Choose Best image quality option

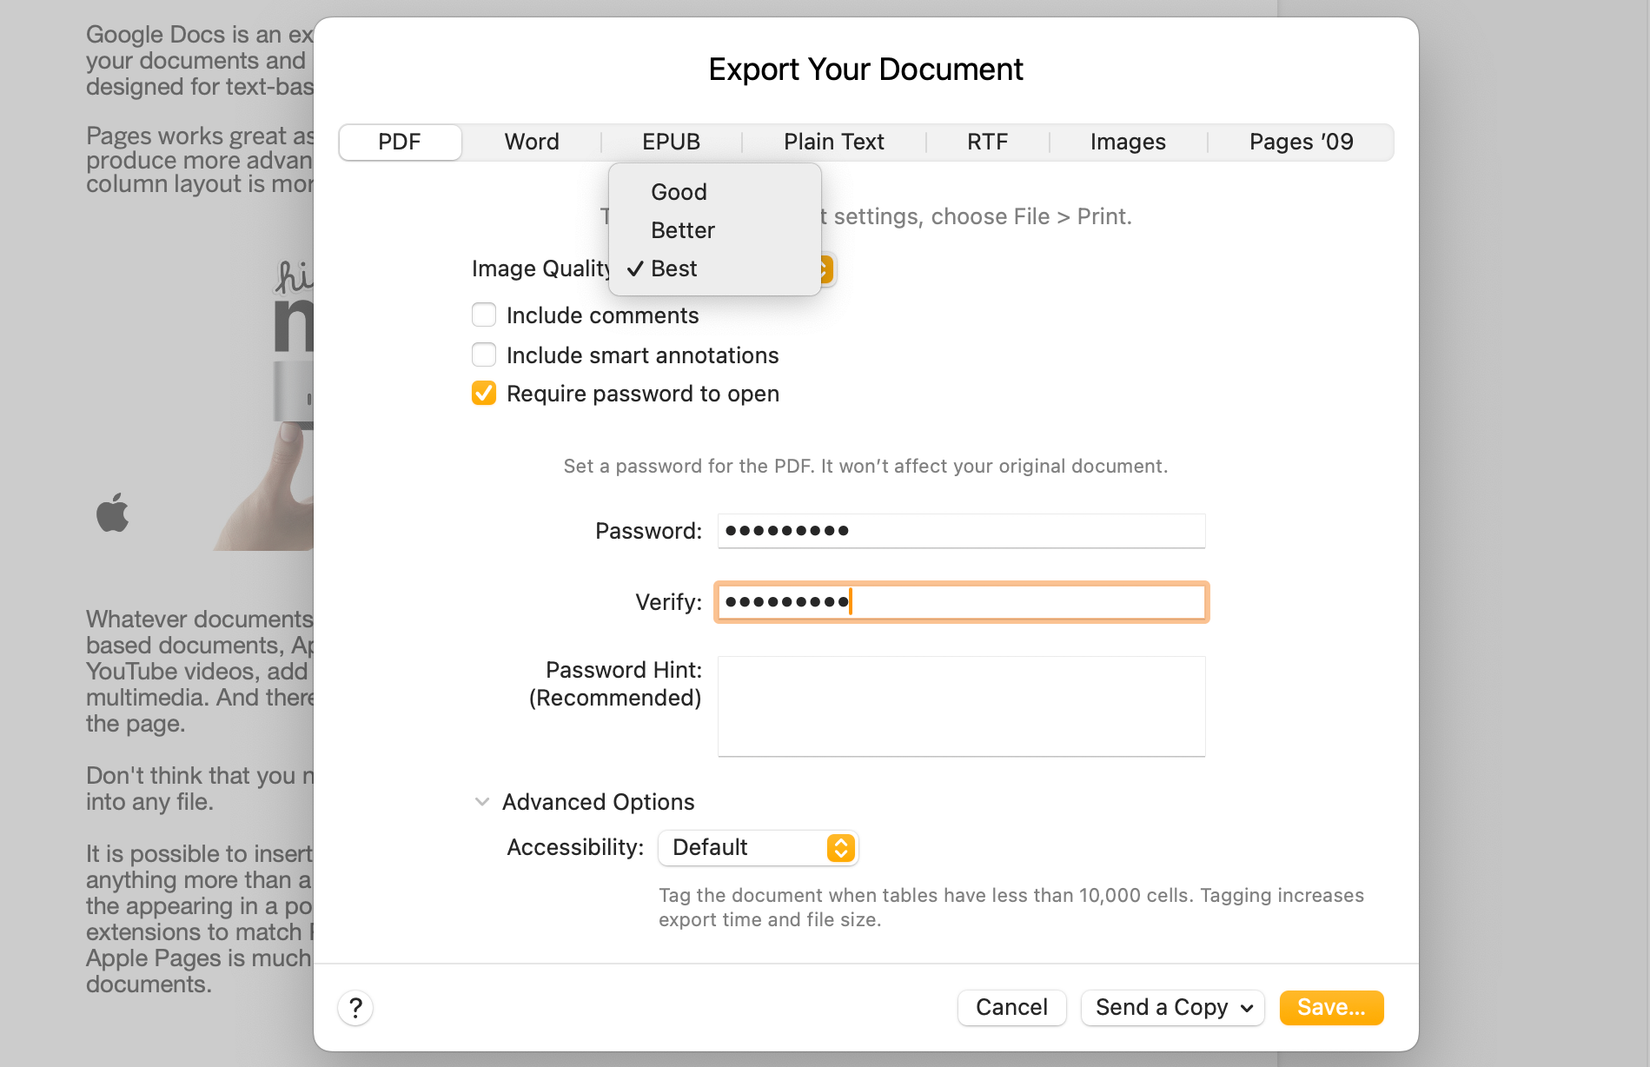point(714,268)
